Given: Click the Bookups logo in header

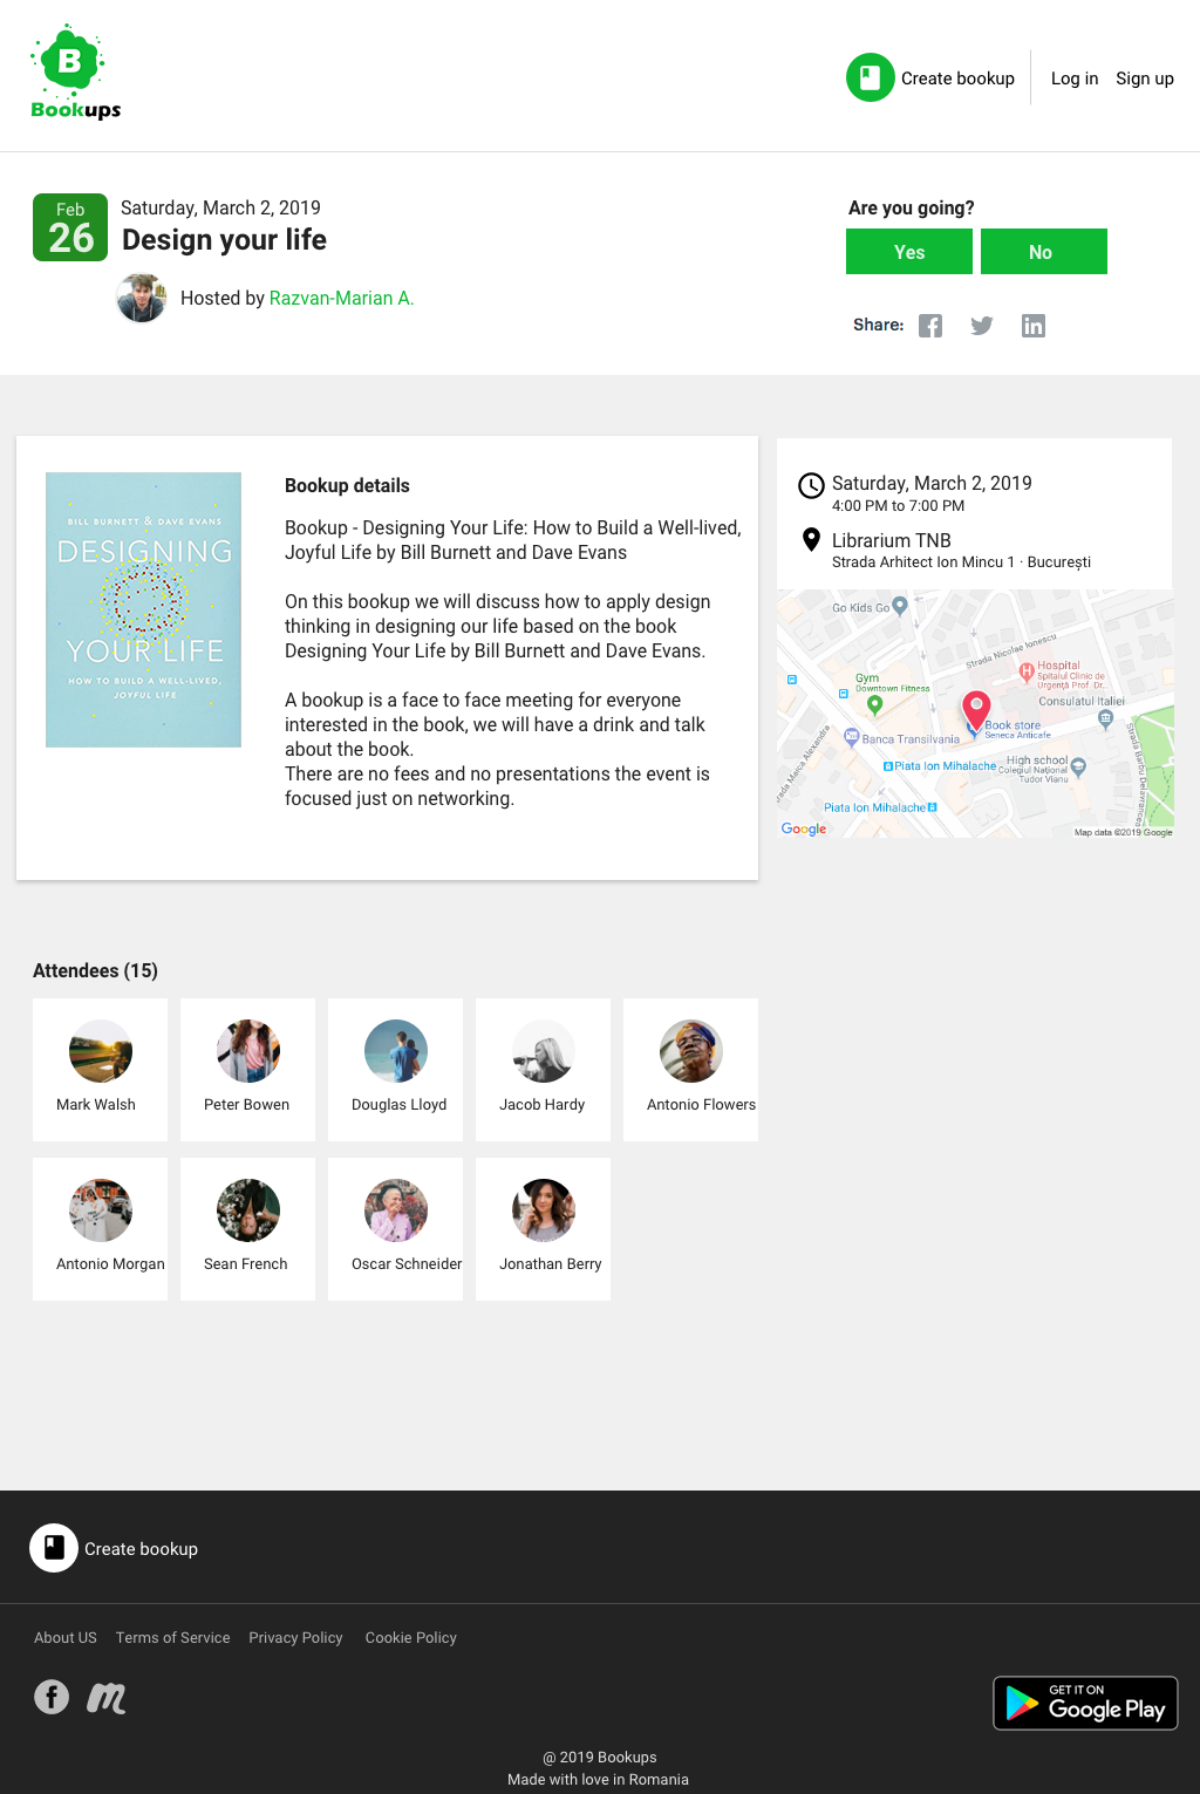Looking at the screenshot, I should (75, 72).
